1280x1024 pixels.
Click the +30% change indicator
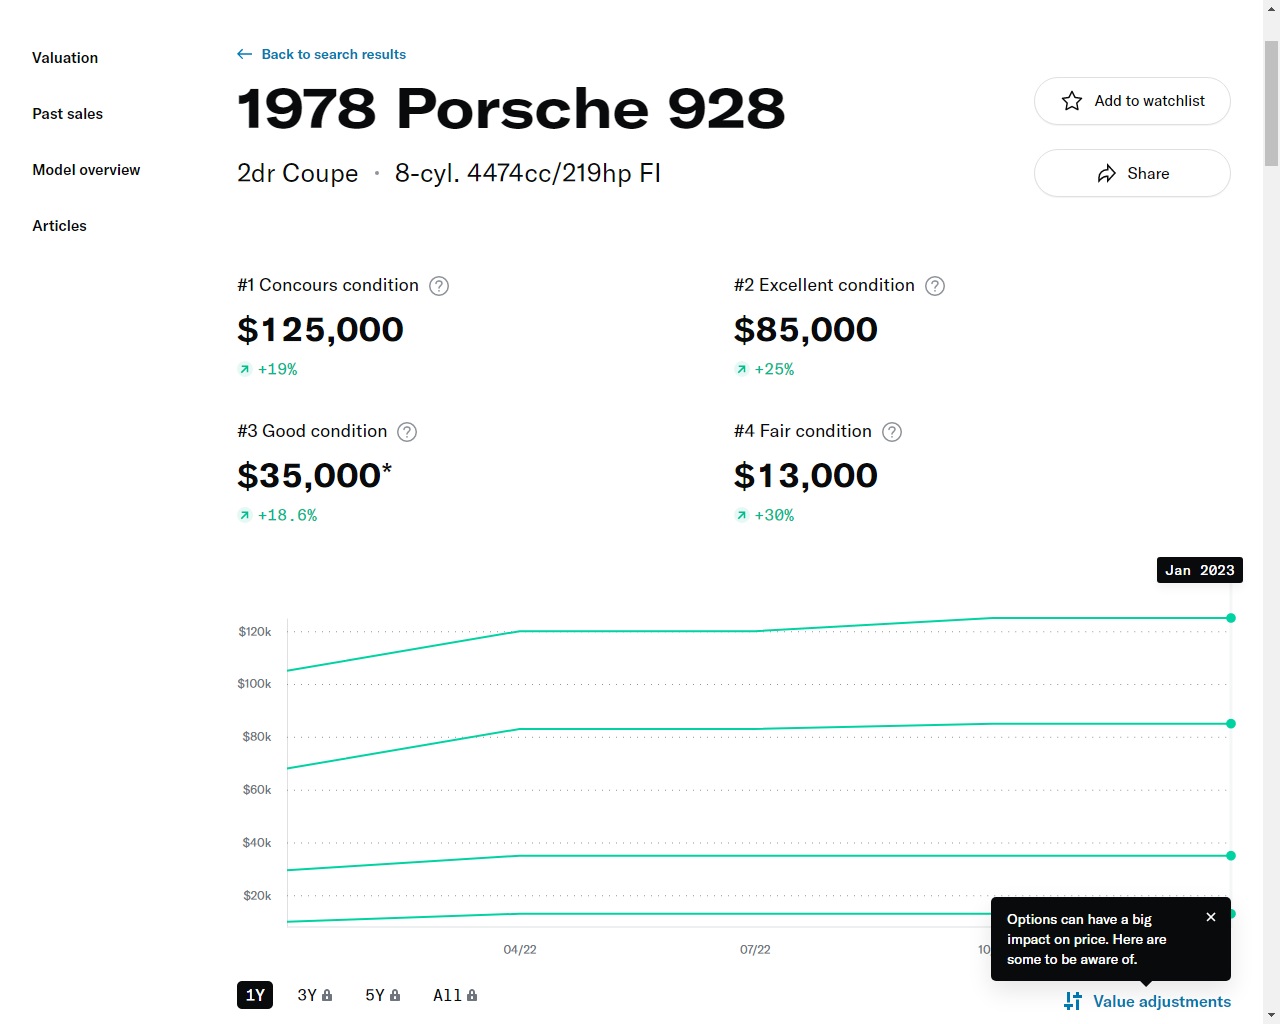pos(765,515)
